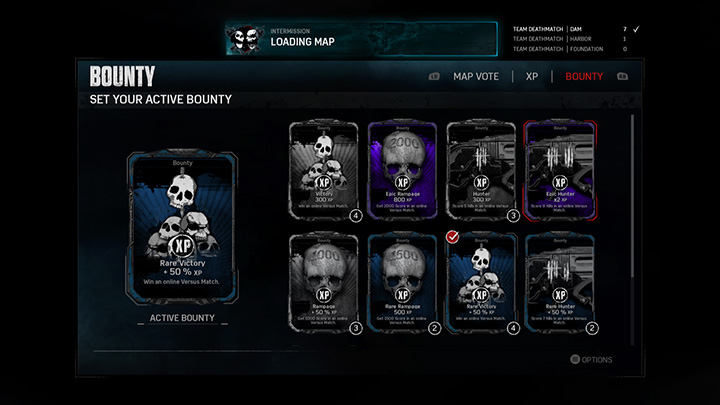Click the left bumper icon beside MAP VOTE
Image resolution: width=720 pixels, height=405 pixels.
(434, 77)
